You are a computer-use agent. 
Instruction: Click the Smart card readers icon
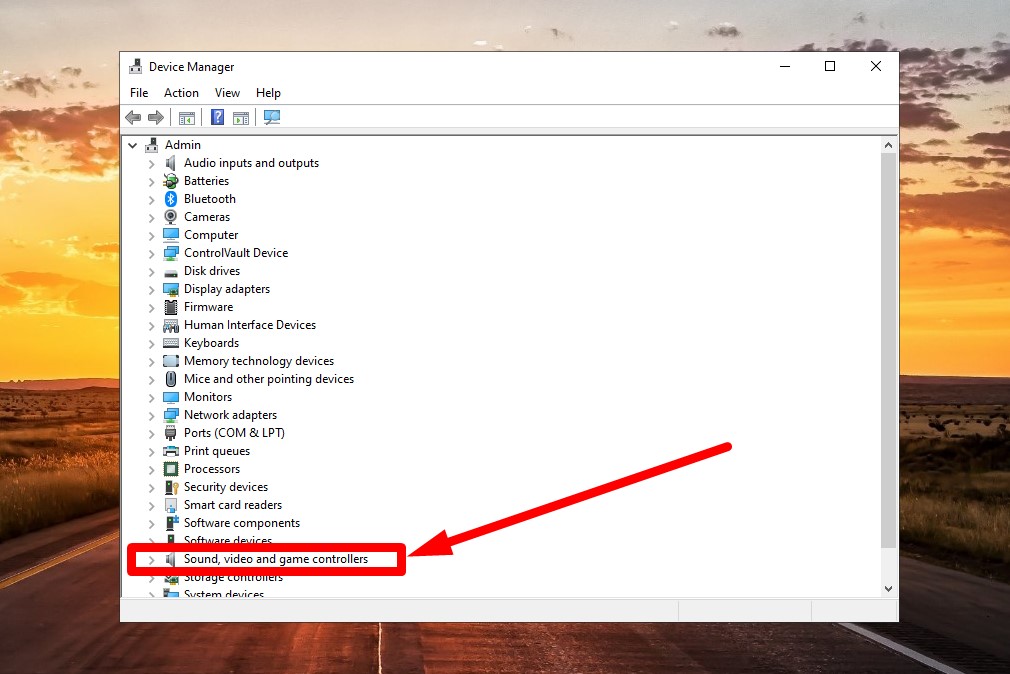click(171, 505)
